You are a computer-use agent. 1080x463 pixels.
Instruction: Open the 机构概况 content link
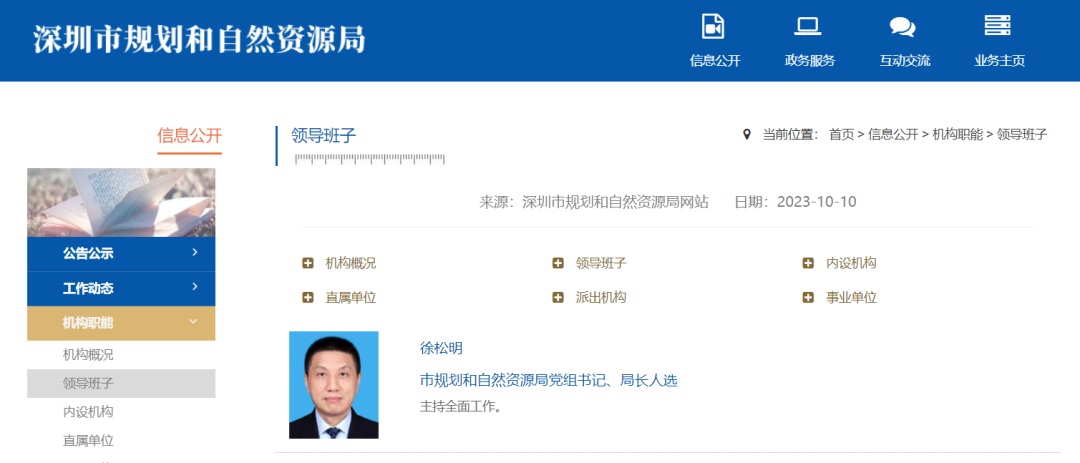[351, 263]
